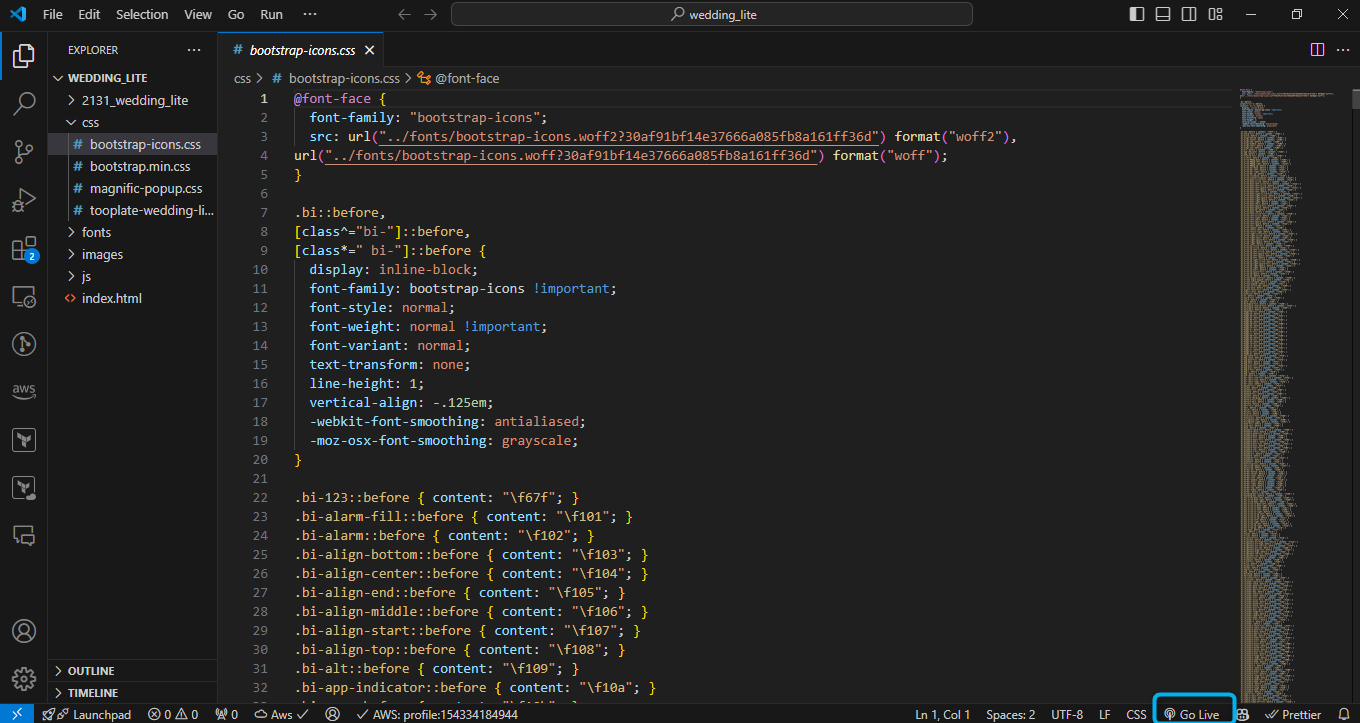This screenshot has height=723, width=1360.
Task: Click the back navigation arrow
Action: pos(403,14)
